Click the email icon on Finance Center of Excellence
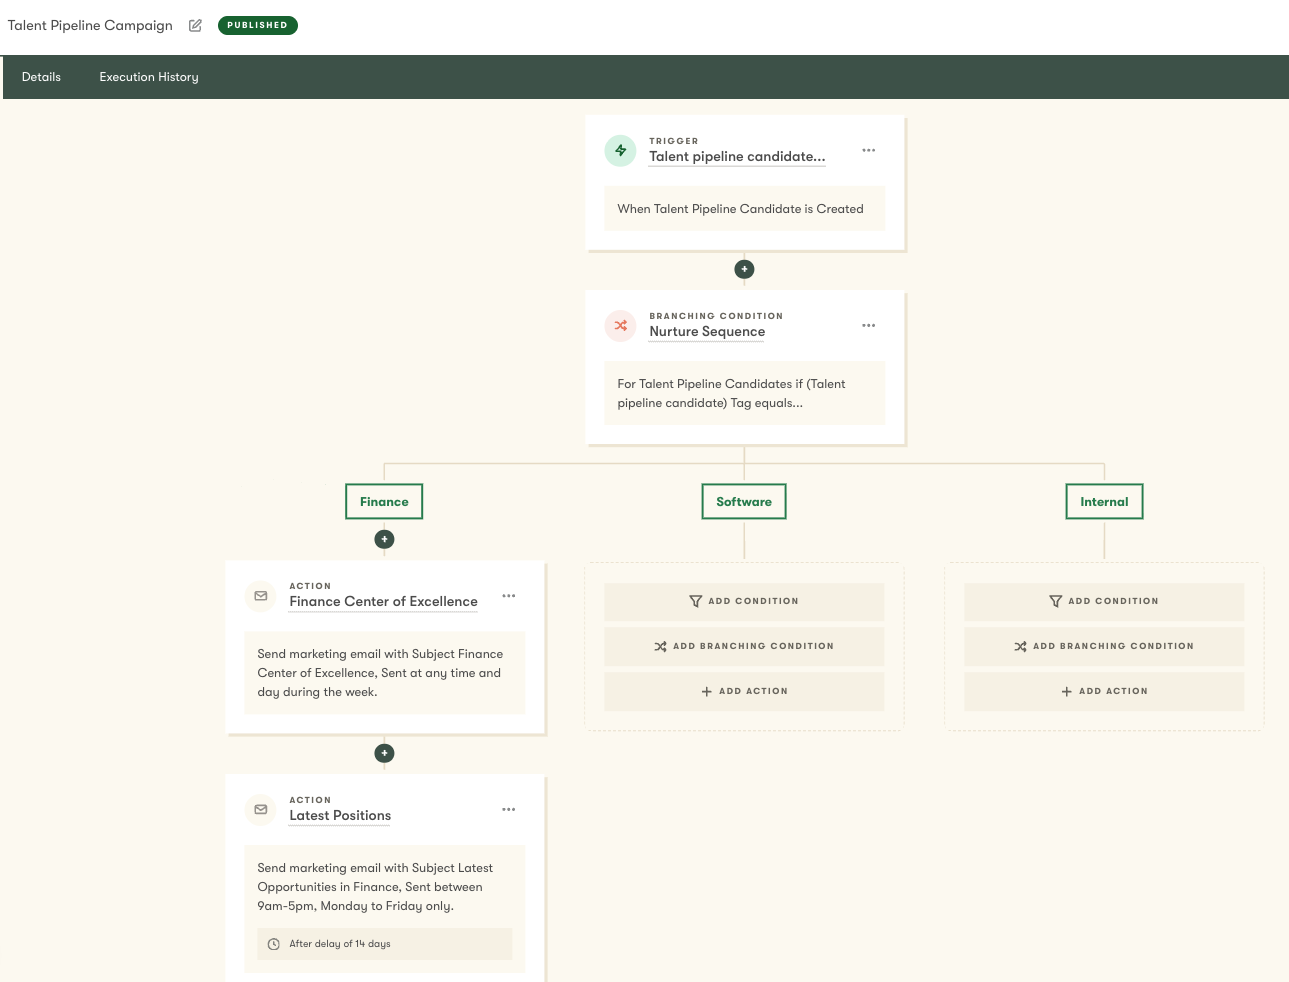The height and width of the screenshot is (982, 1289). pyautogui.click(x=260, y=595)
